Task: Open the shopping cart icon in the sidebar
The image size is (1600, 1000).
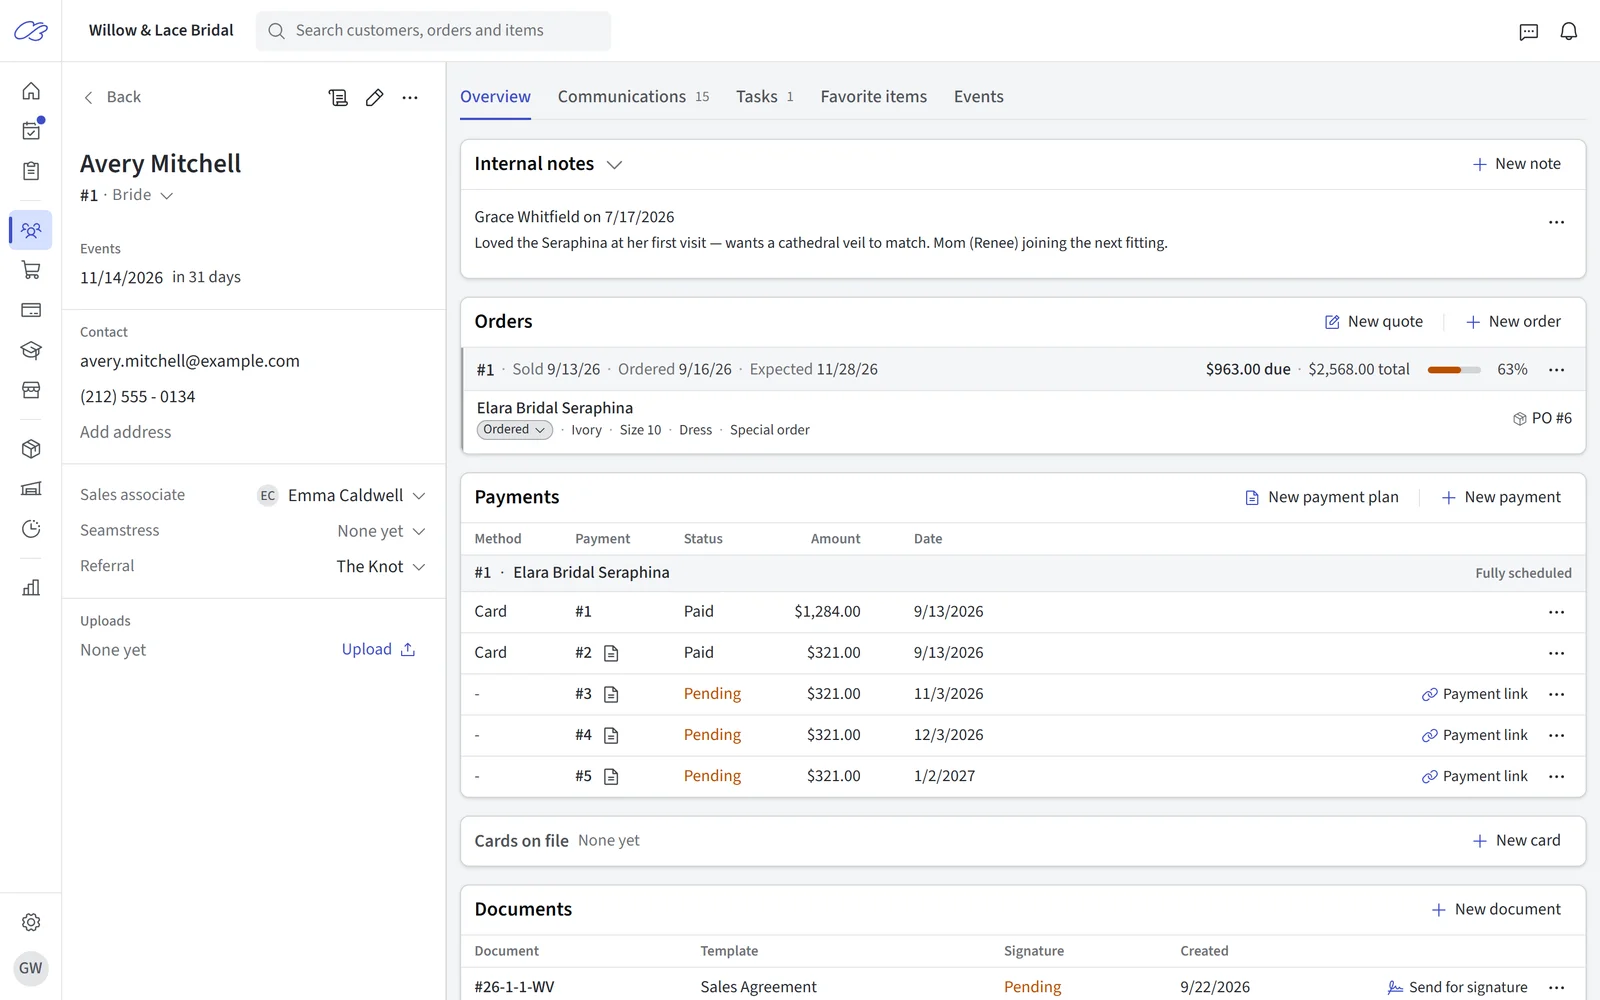Action: (x=31, y=270)
